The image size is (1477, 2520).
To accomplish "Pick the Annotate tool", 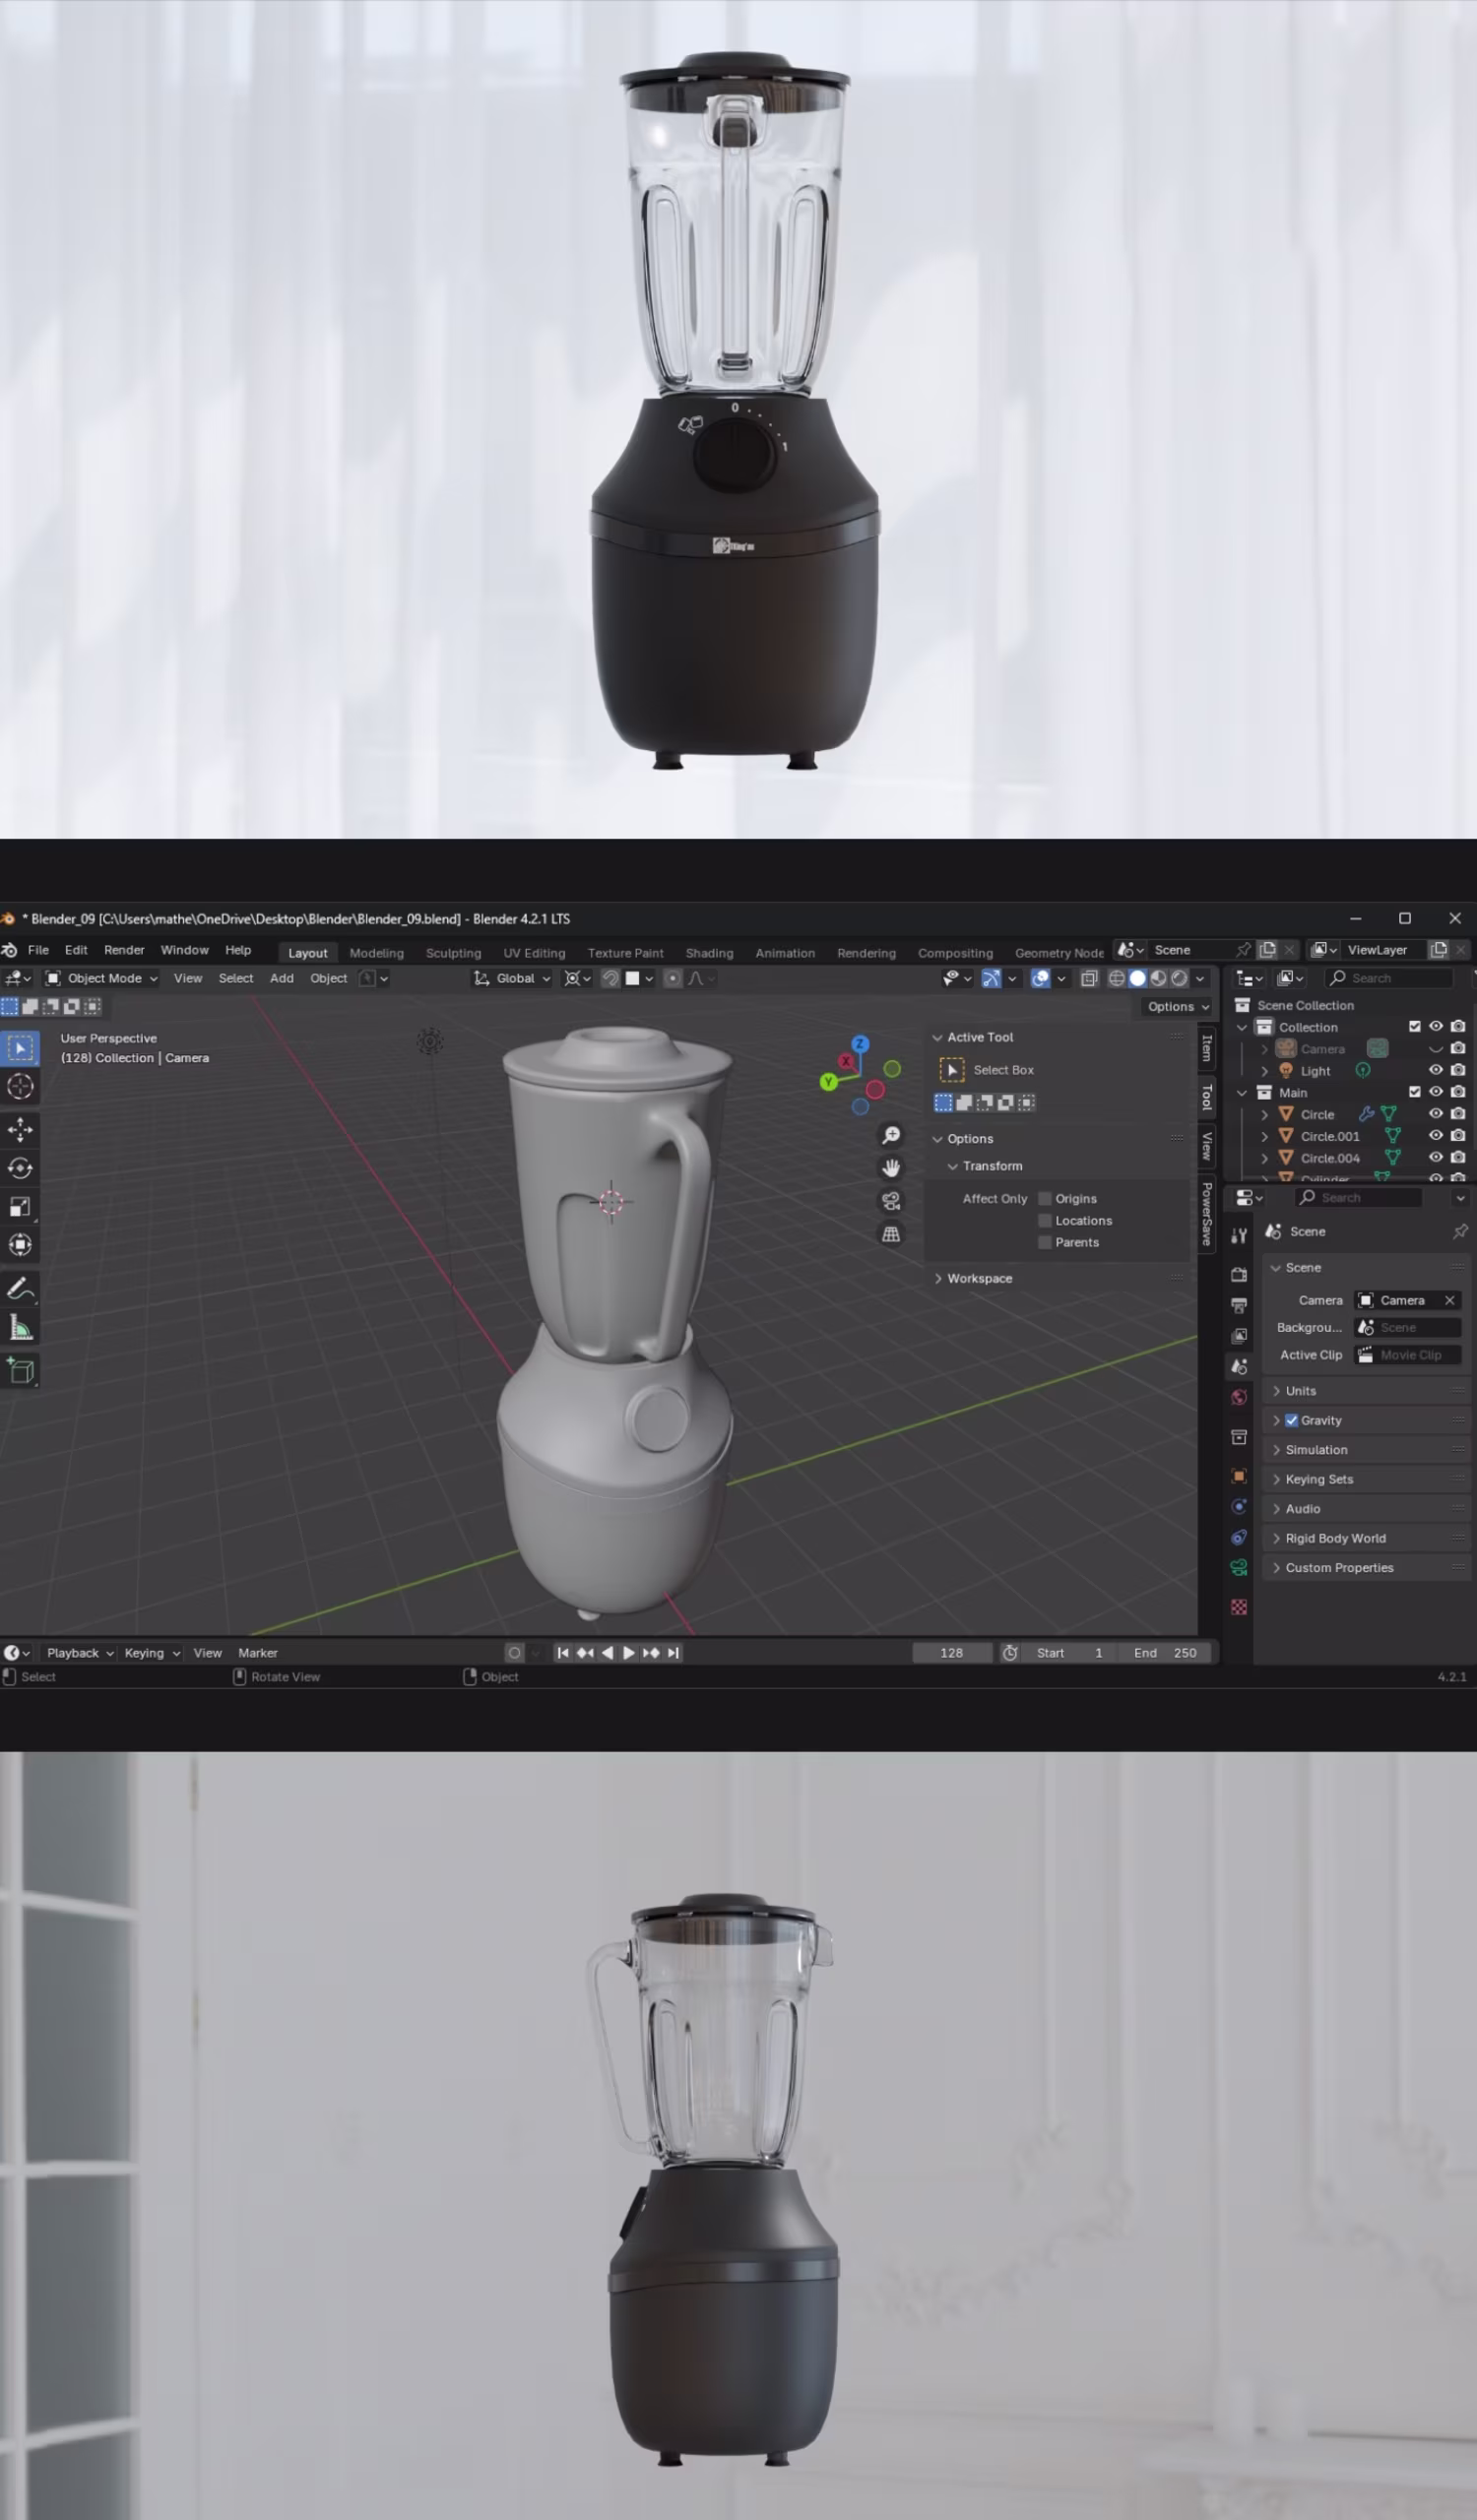I will pyautogui.click(x=20, y=1289).
